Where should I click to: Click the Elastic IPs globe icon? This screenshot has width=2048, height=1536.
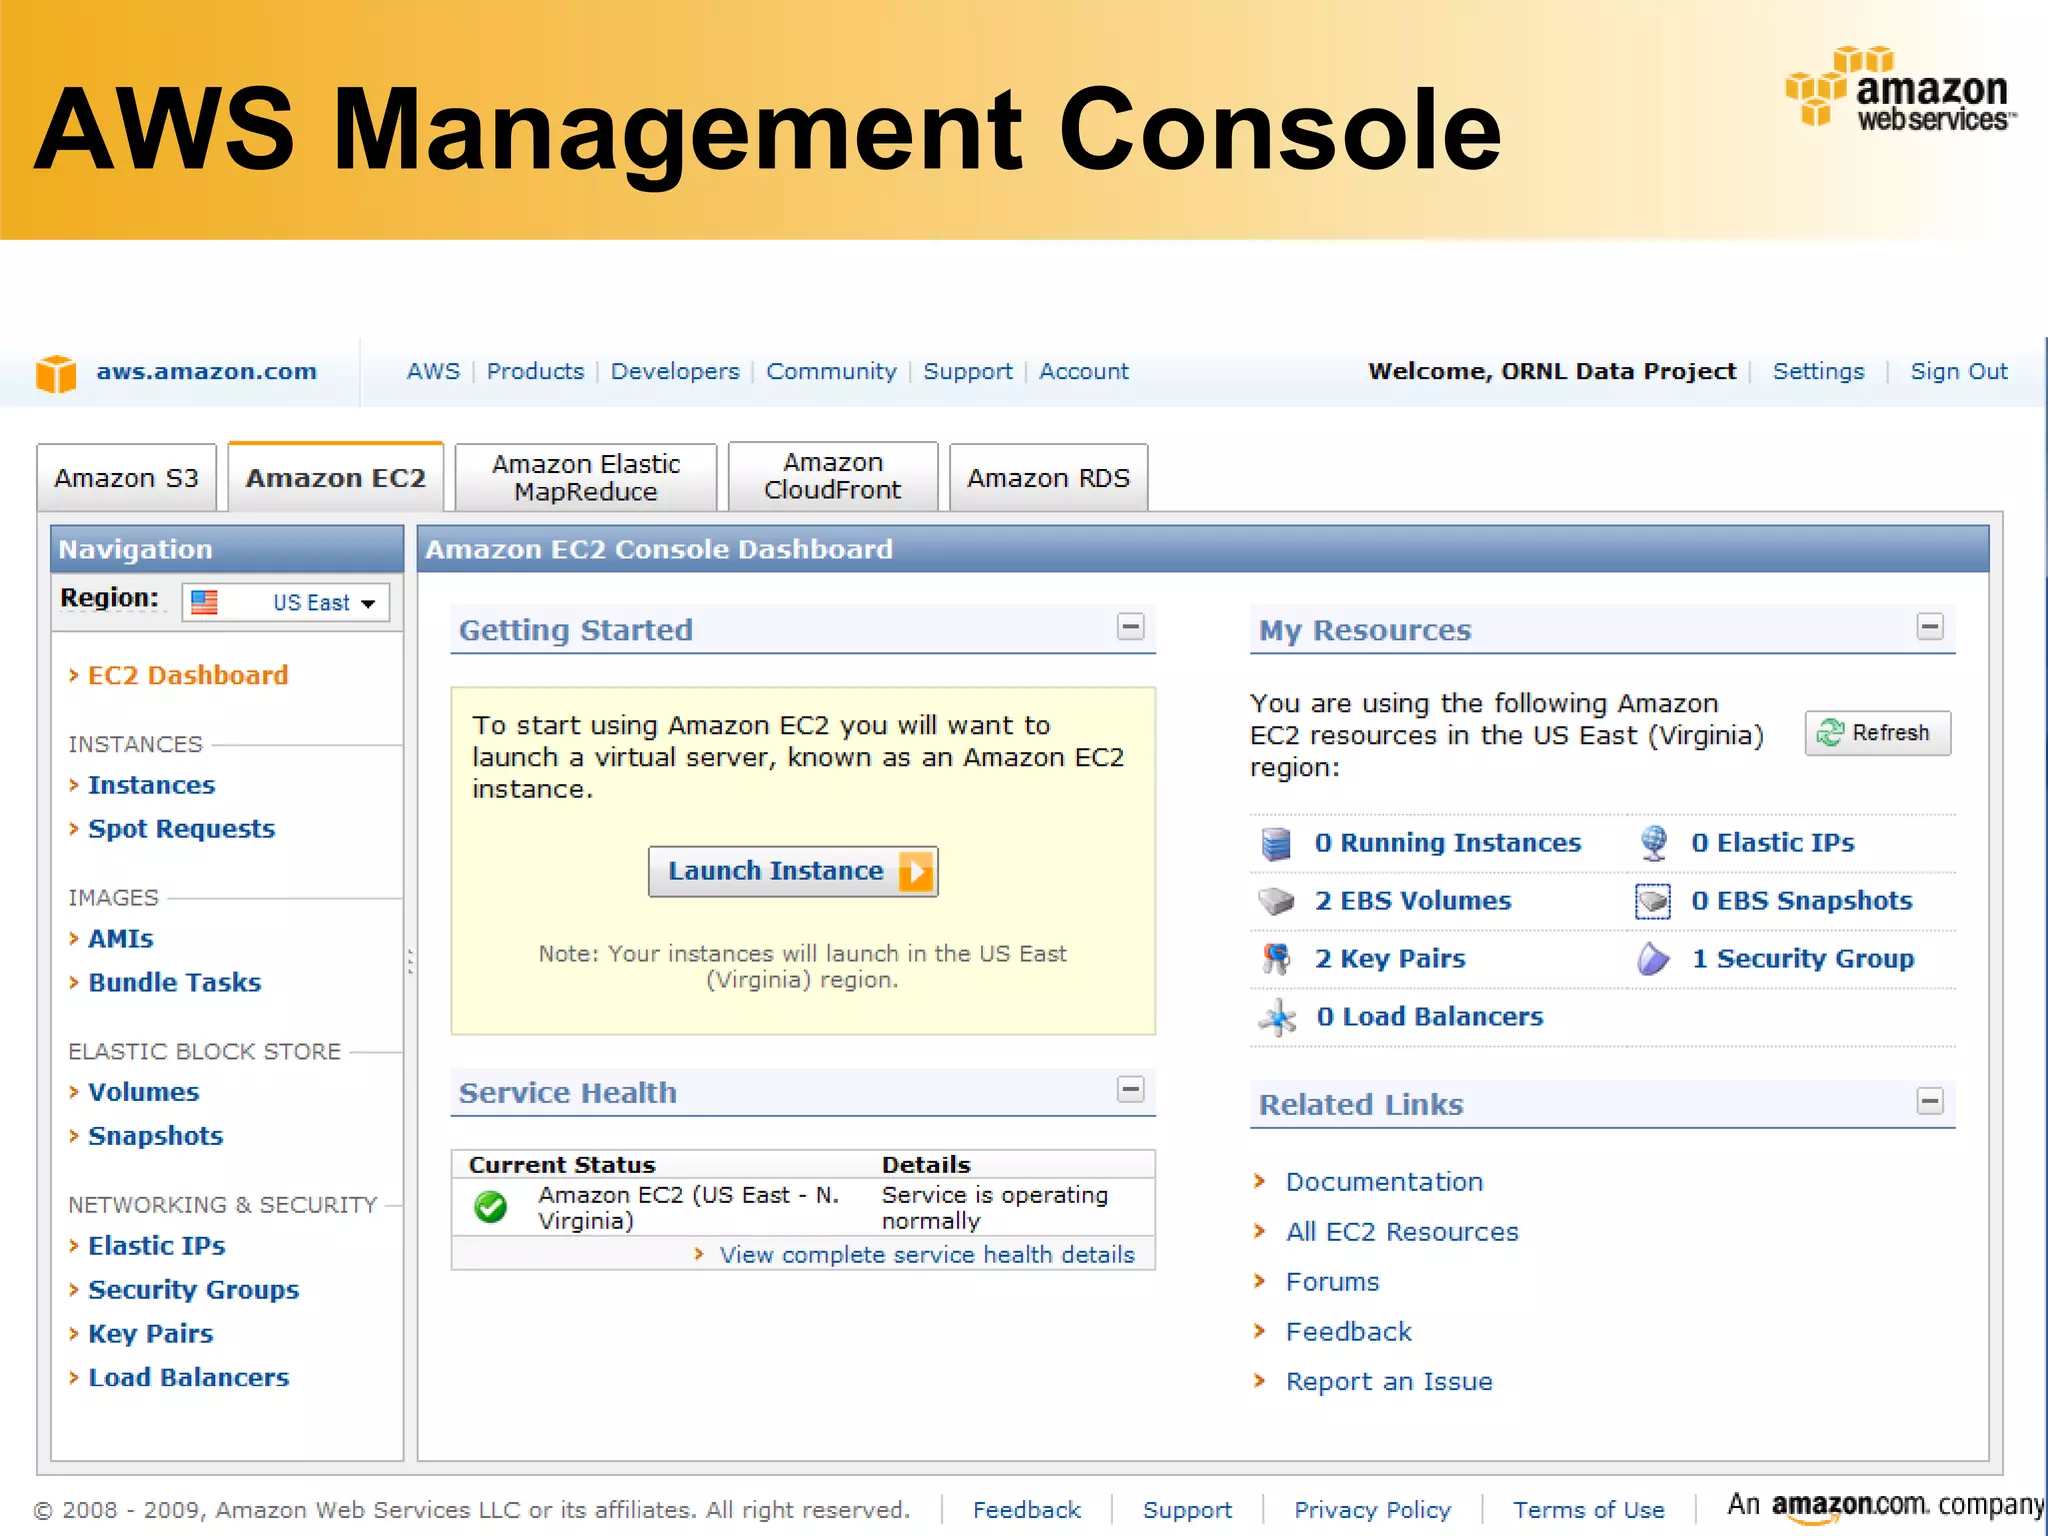[x=1654, y=843]
